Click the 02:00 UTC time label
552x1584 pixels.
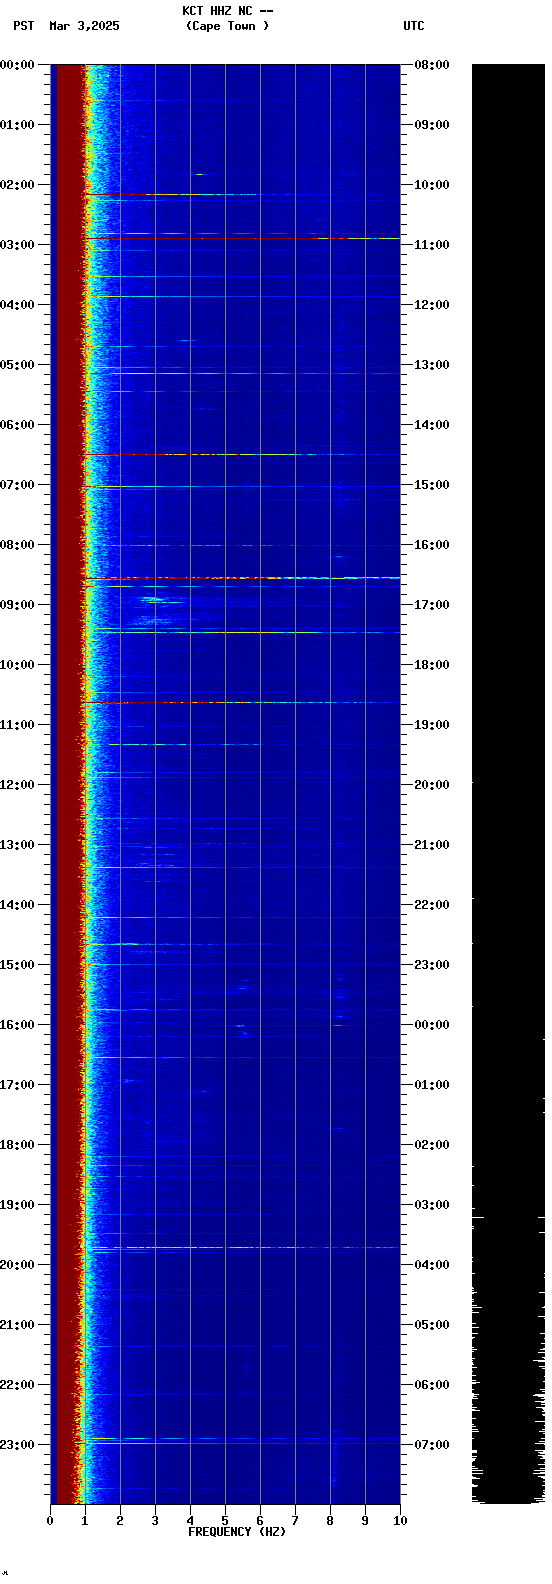coord(432,1145)
